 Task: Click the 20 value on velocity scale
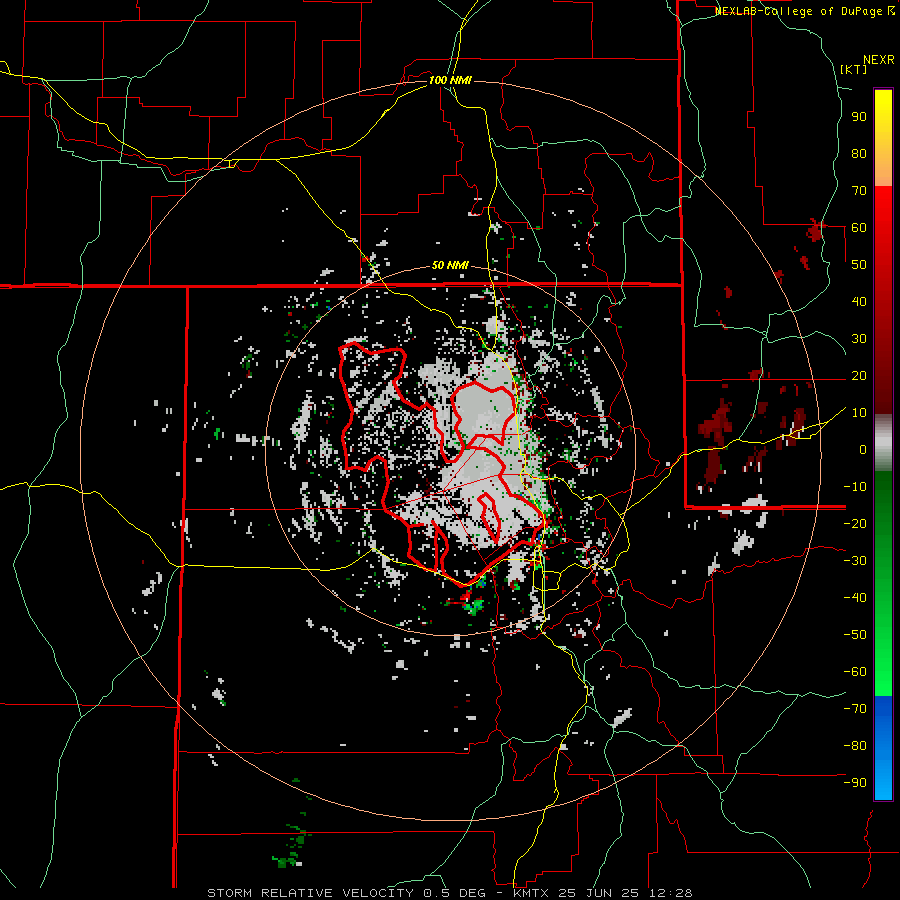pos(859,375)
